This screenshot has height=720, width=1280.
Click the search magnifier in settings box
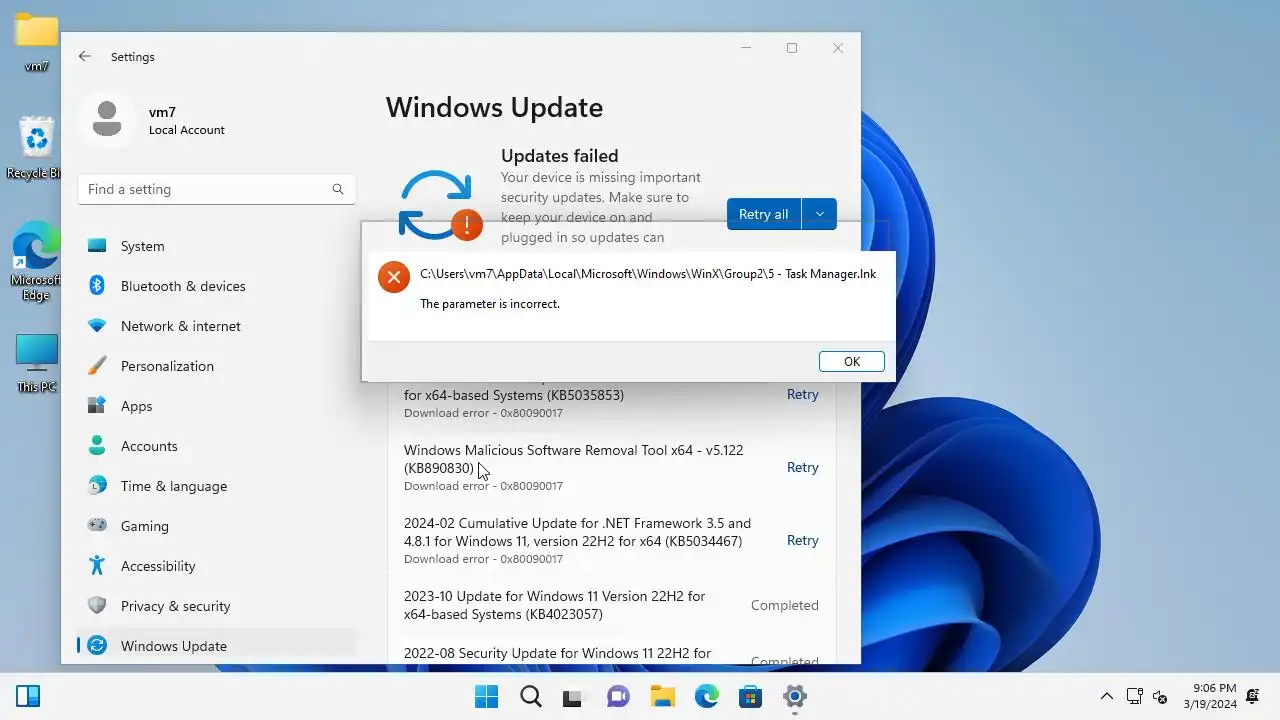338,189
